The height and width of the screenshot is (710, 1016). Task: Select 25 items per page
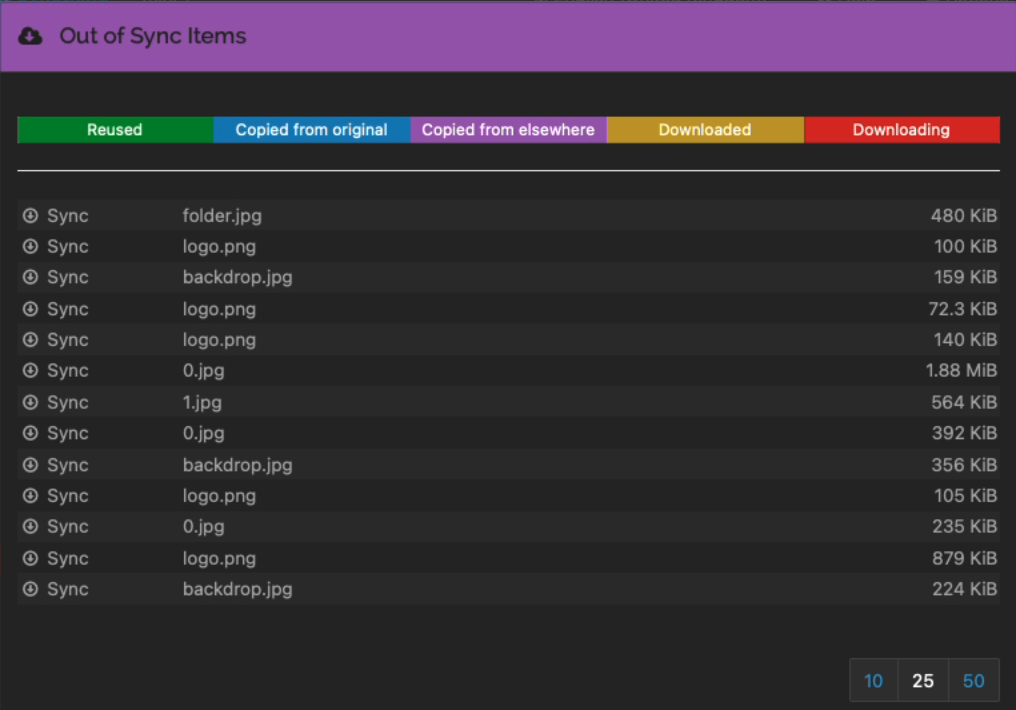click(x=923, y=681)
